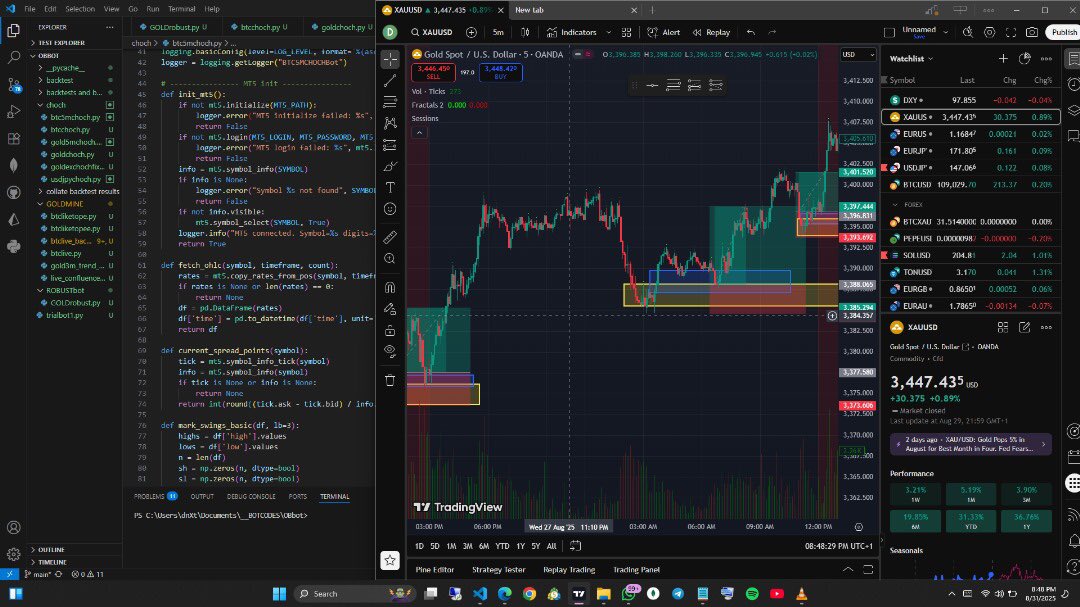
Task: Click the trash remove drawings icon
Action: (x=390, y=380)
